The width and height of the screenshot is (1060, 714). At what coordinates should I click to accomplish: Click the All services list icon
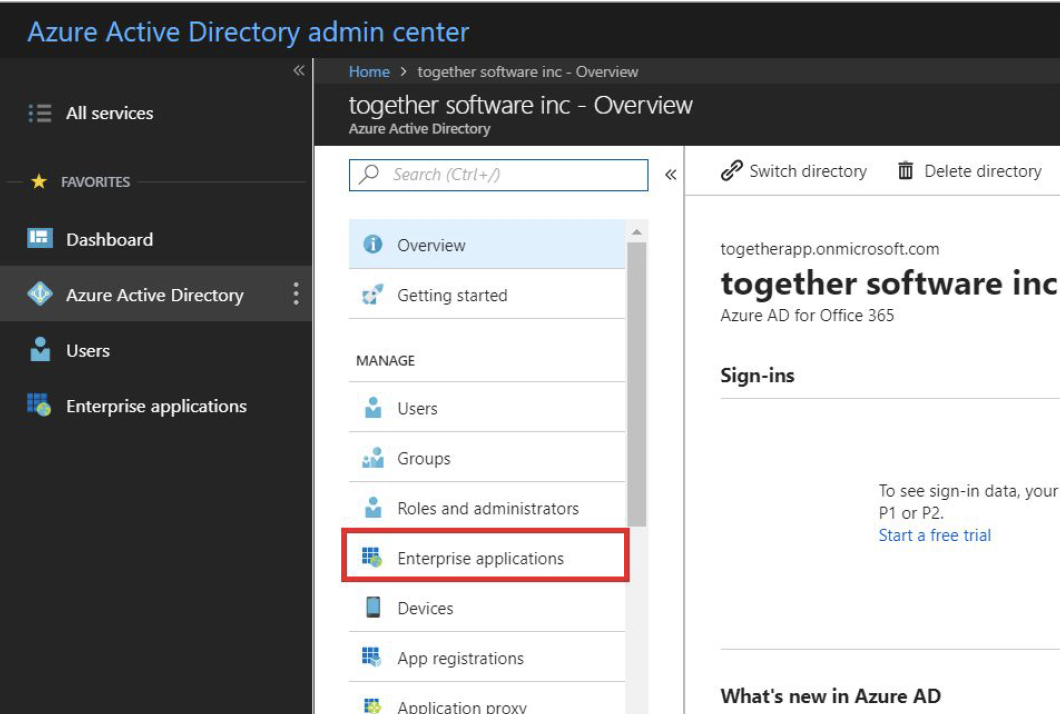40,113
